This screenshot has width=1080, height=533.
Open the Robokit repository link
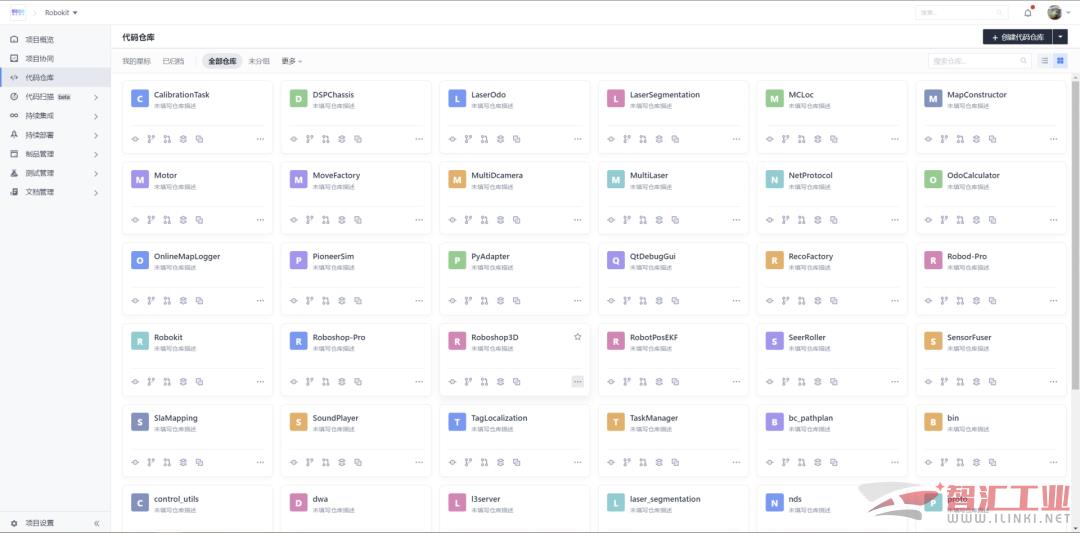[168, 337]
